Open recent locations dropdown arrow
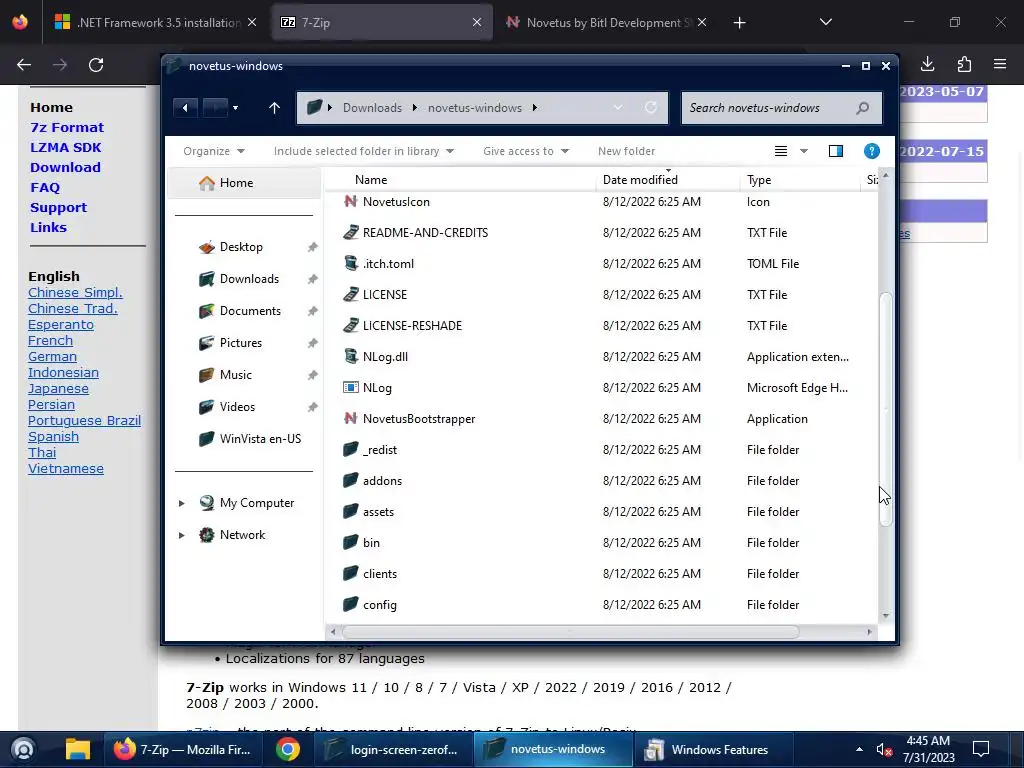 [x=236, y=108]
